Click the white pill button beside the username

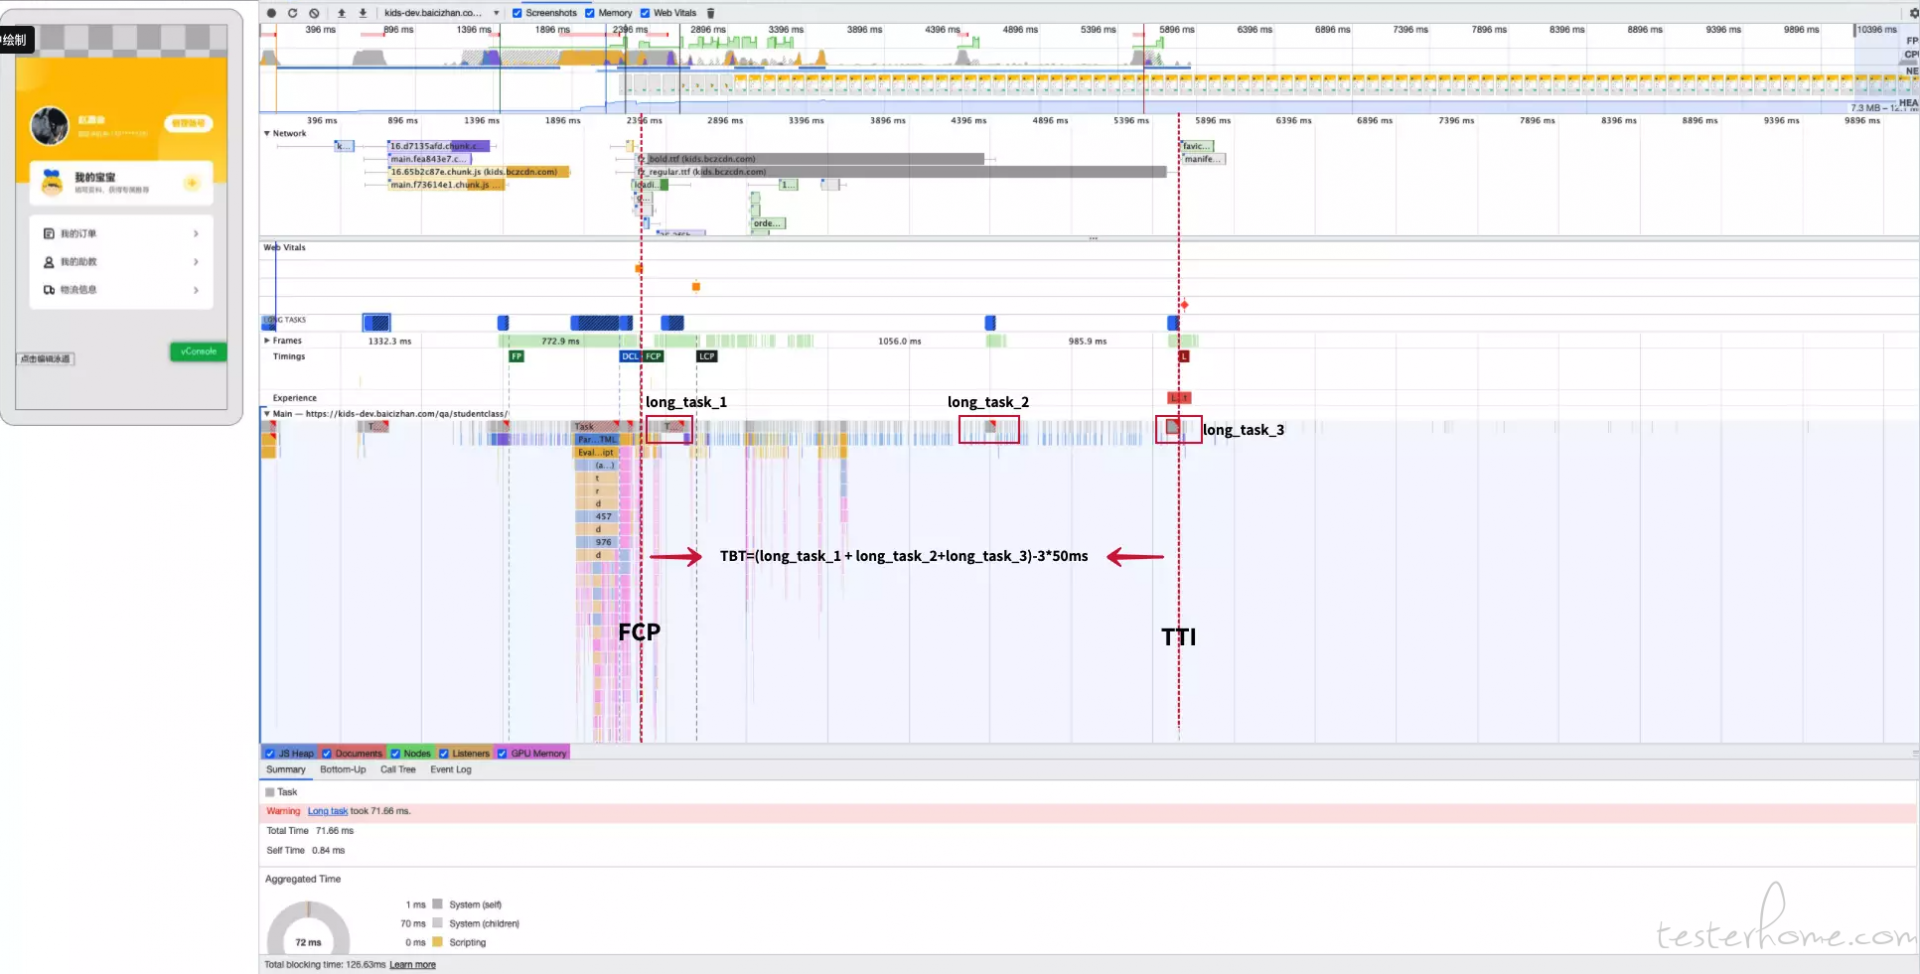click(188, 123)
